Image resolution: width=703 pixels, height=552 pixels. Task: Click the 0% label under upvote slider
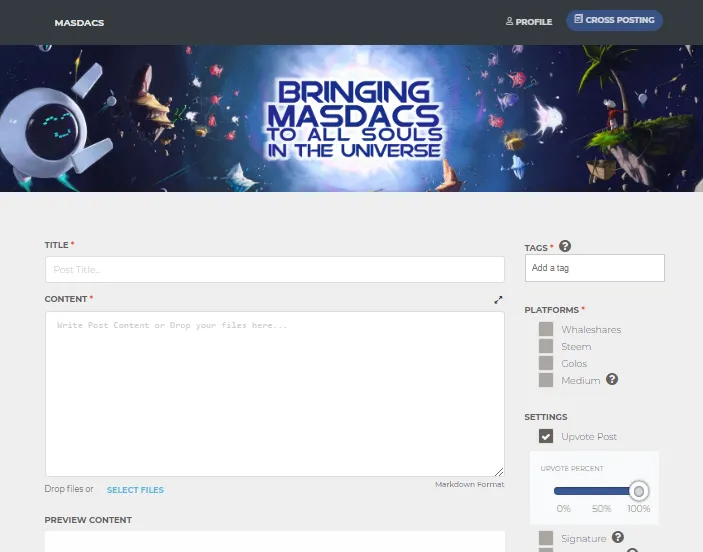(x=563, y=509)
